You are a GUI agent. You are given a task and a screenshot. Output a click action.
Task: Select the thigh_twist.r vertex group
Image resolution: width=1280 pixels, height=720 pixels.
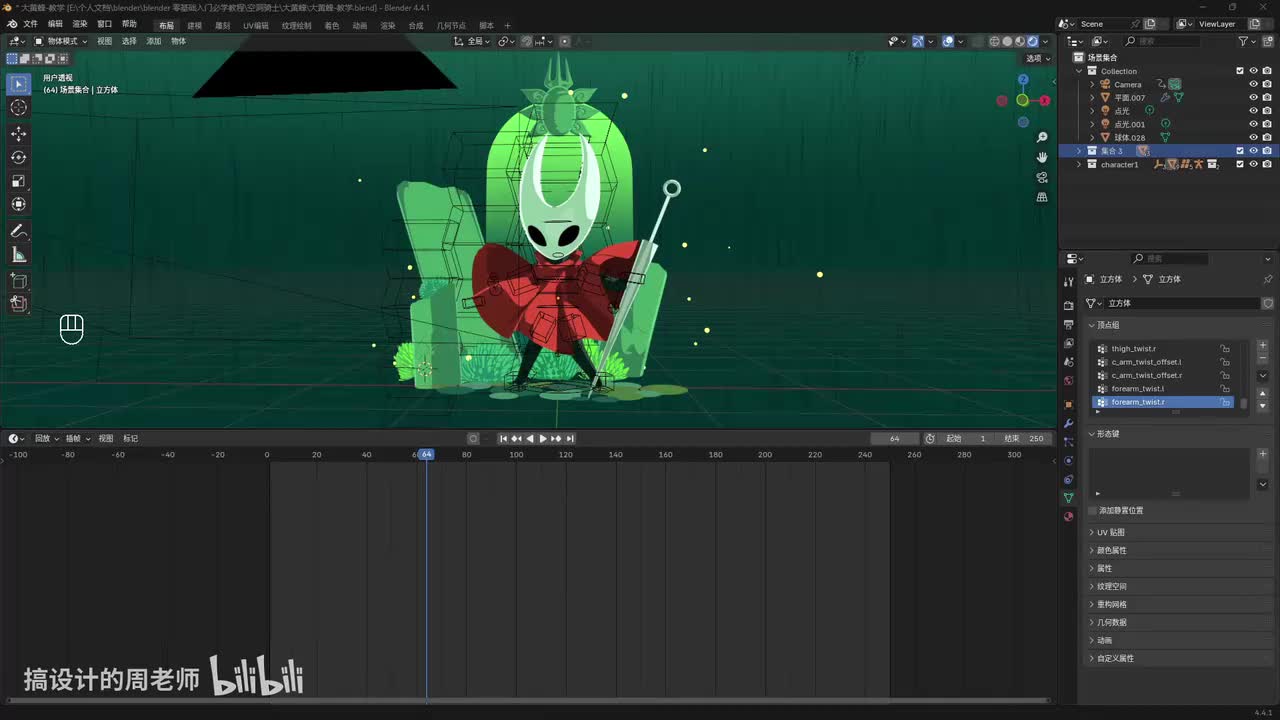(1133, 349)
